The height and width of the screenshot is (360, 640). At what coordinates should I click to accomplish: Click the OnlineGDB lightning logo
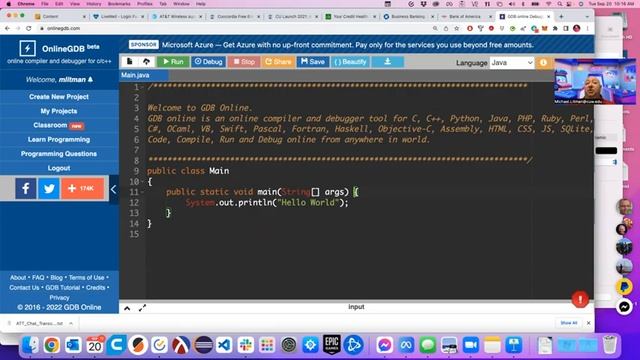point(27,49)
